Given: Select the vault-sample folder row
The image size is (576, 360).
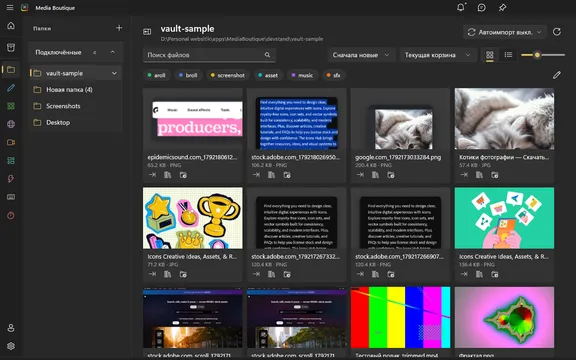Looking at the screenshot, I should (x=76, y=73).
